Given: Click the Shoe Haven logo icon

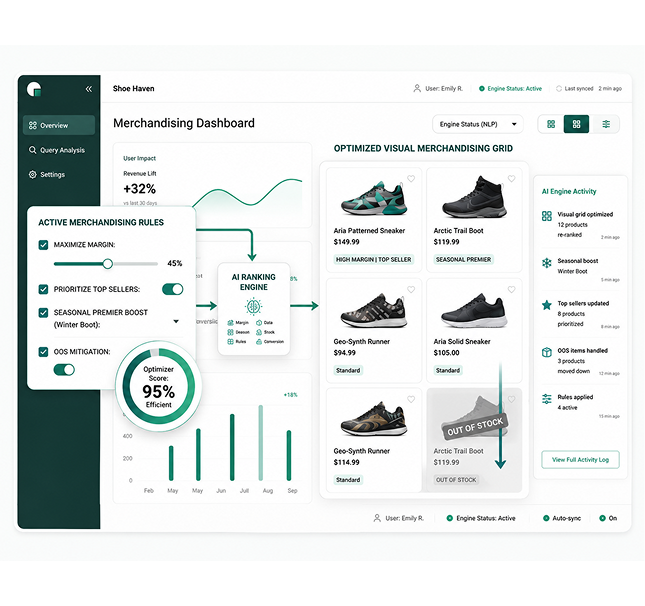Looking at the screenshot, I should tap(34, 89).
